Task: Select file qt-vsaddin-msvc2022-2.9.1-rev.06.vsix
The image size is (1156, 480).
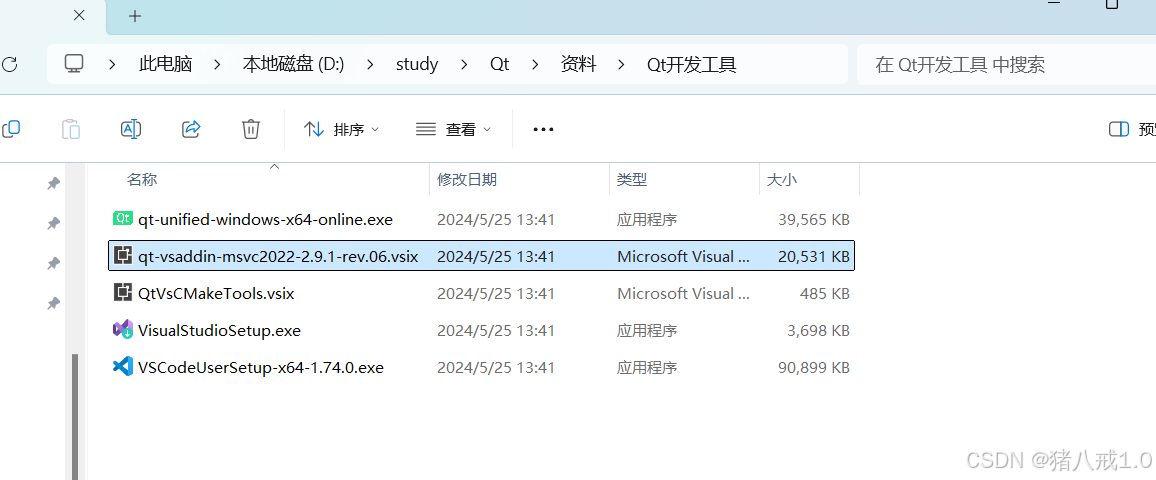Action: click(x=481, y=256)
